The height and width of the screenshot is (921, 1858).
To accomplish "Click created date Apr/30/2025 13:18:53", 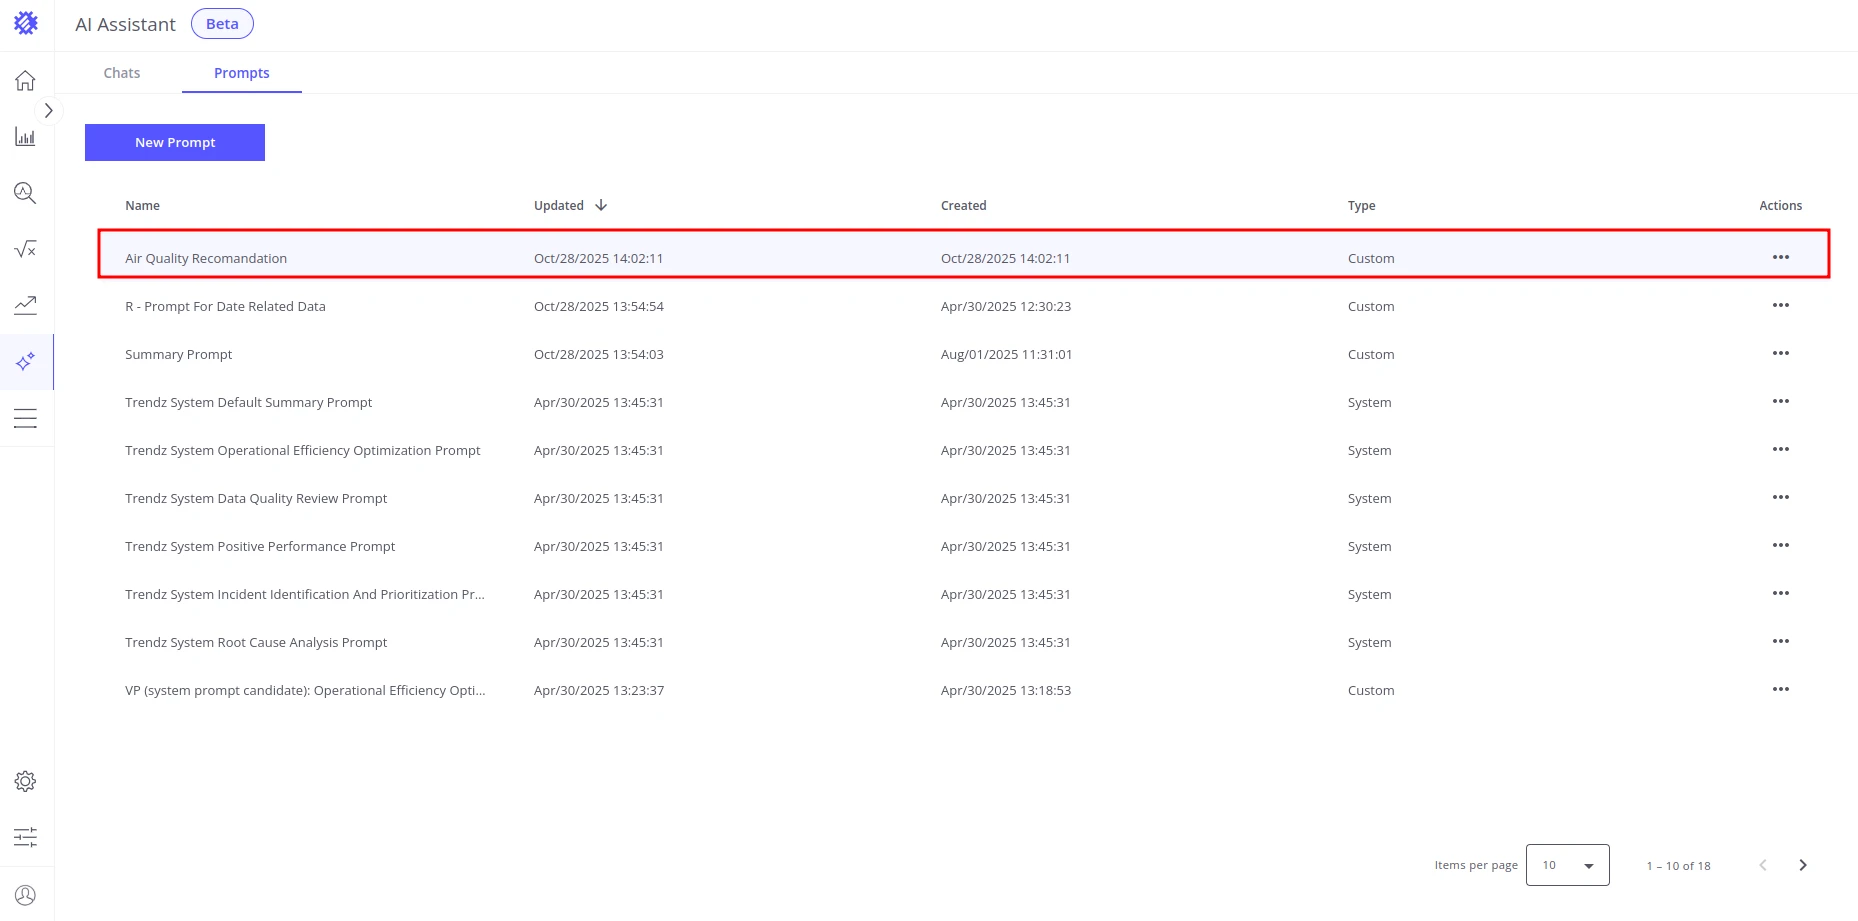I will pyautogui.click(x=1005, y=690).
